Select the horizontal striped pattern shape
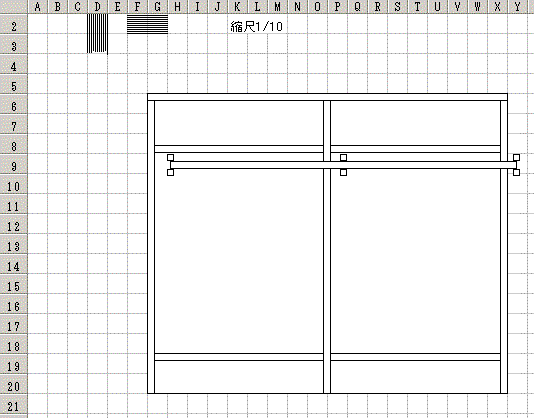The height and width of the screenshot is (418, 534). [147, 24]
